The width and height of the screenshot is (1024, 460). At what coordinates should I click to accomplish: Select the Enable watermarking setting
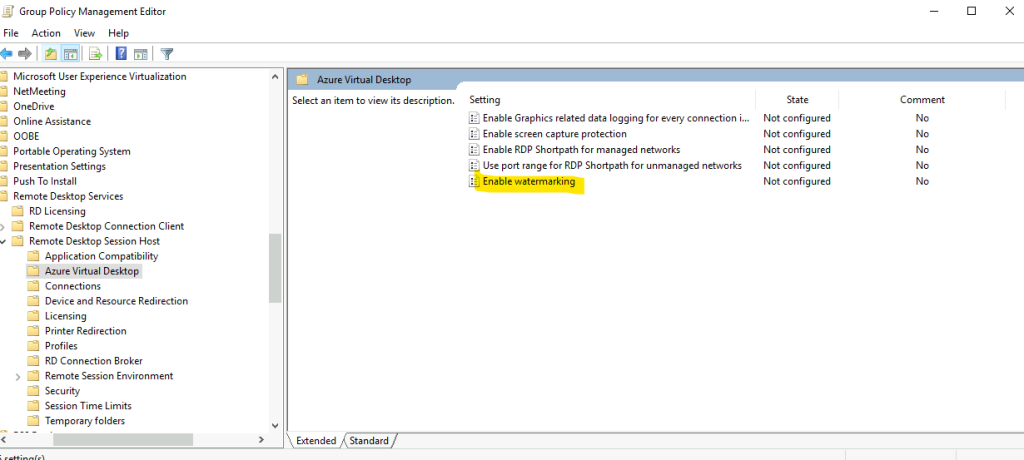528,181
